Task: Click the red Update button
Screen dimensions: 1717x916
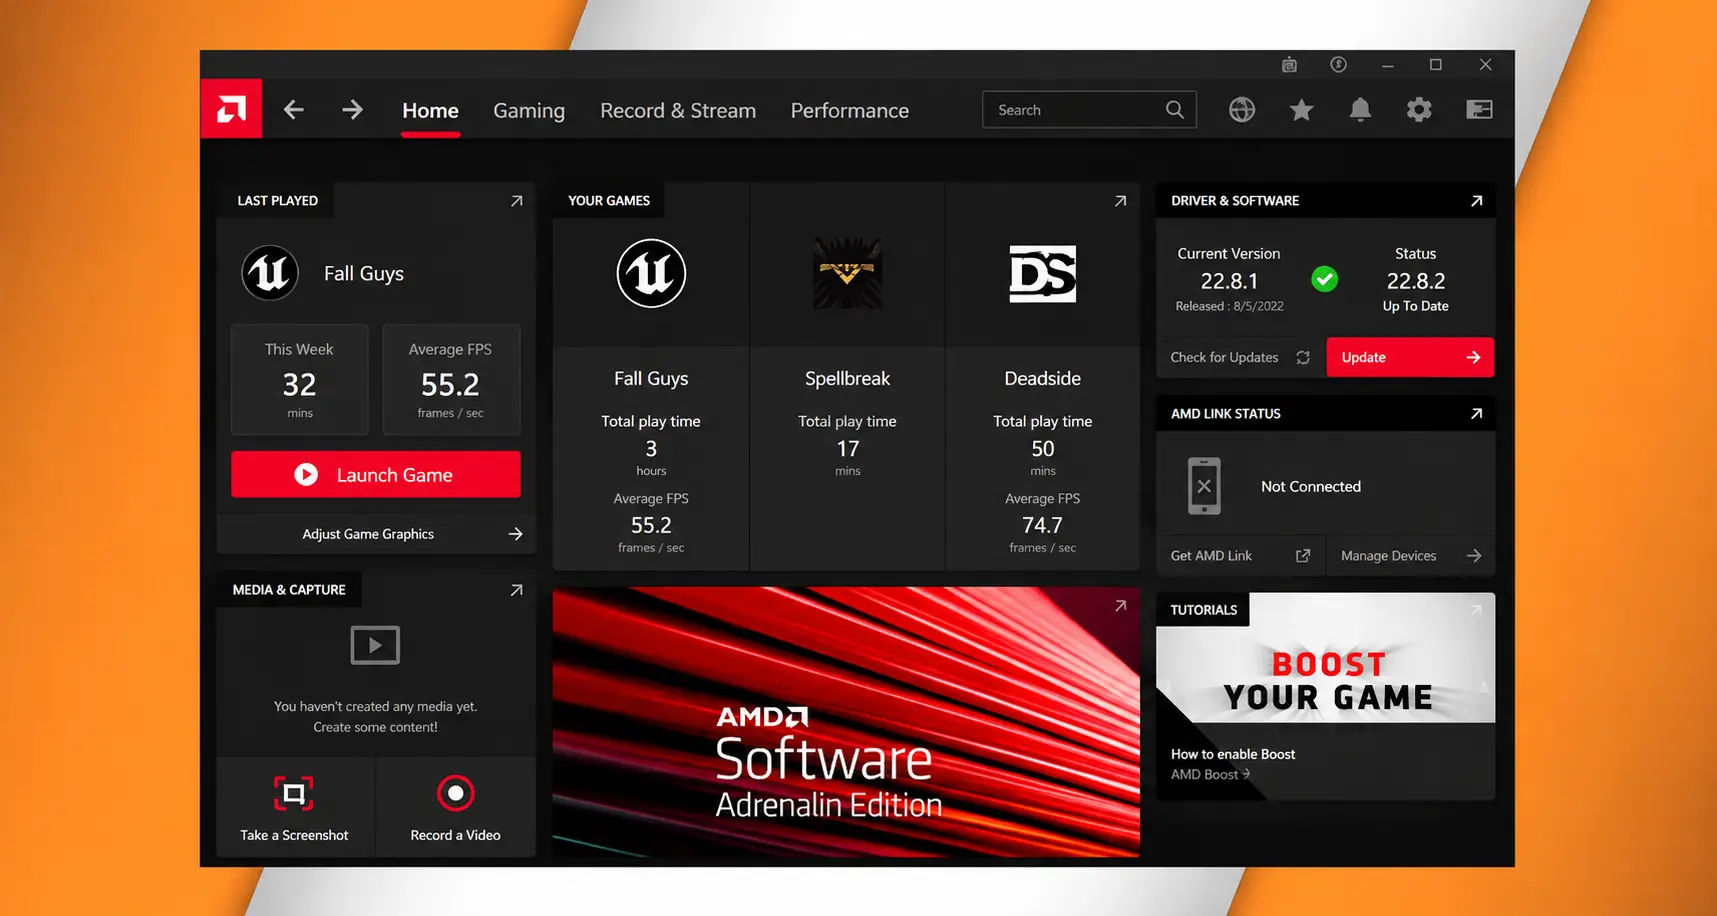Action: [1410, 357]
